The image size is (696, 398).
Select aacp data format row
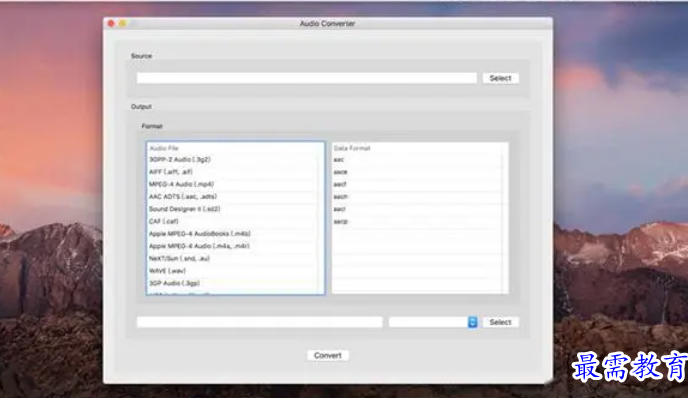(x=417, y=221)
